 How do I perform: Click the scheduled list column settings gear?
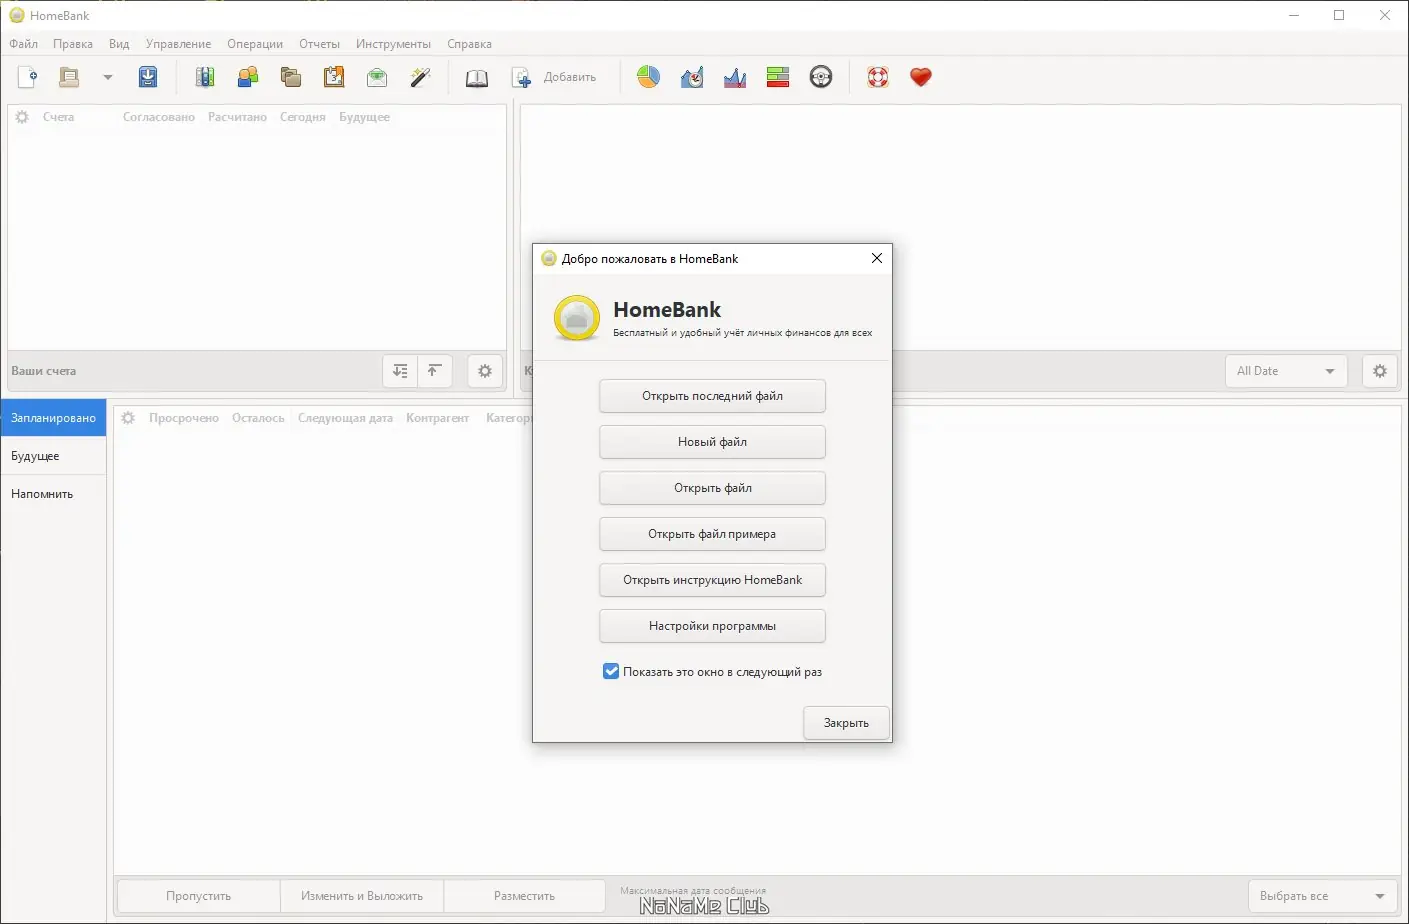[x=128, y=418]
